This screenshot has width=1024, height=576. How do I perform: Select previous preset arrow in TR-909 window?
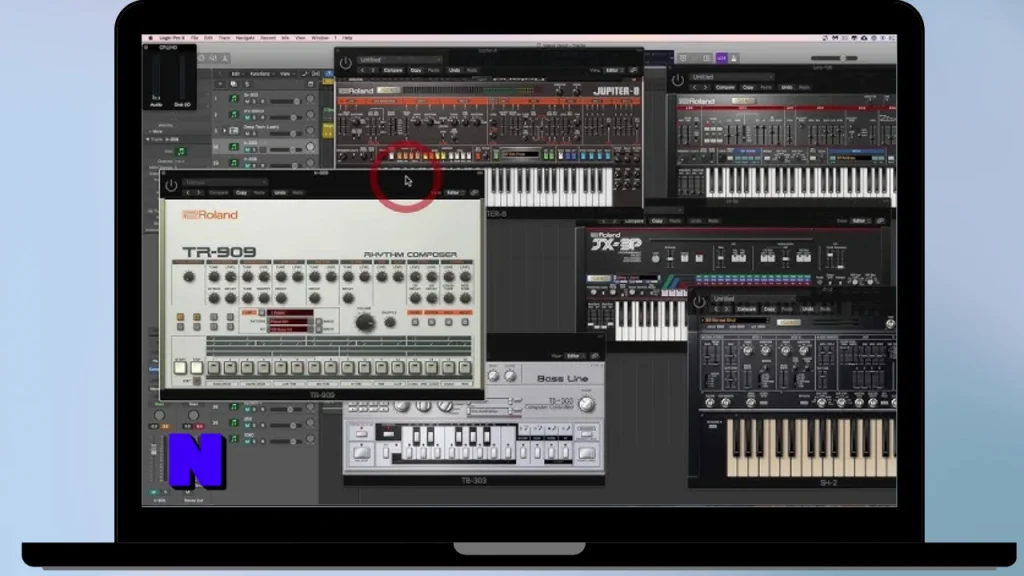pos(188,193)
